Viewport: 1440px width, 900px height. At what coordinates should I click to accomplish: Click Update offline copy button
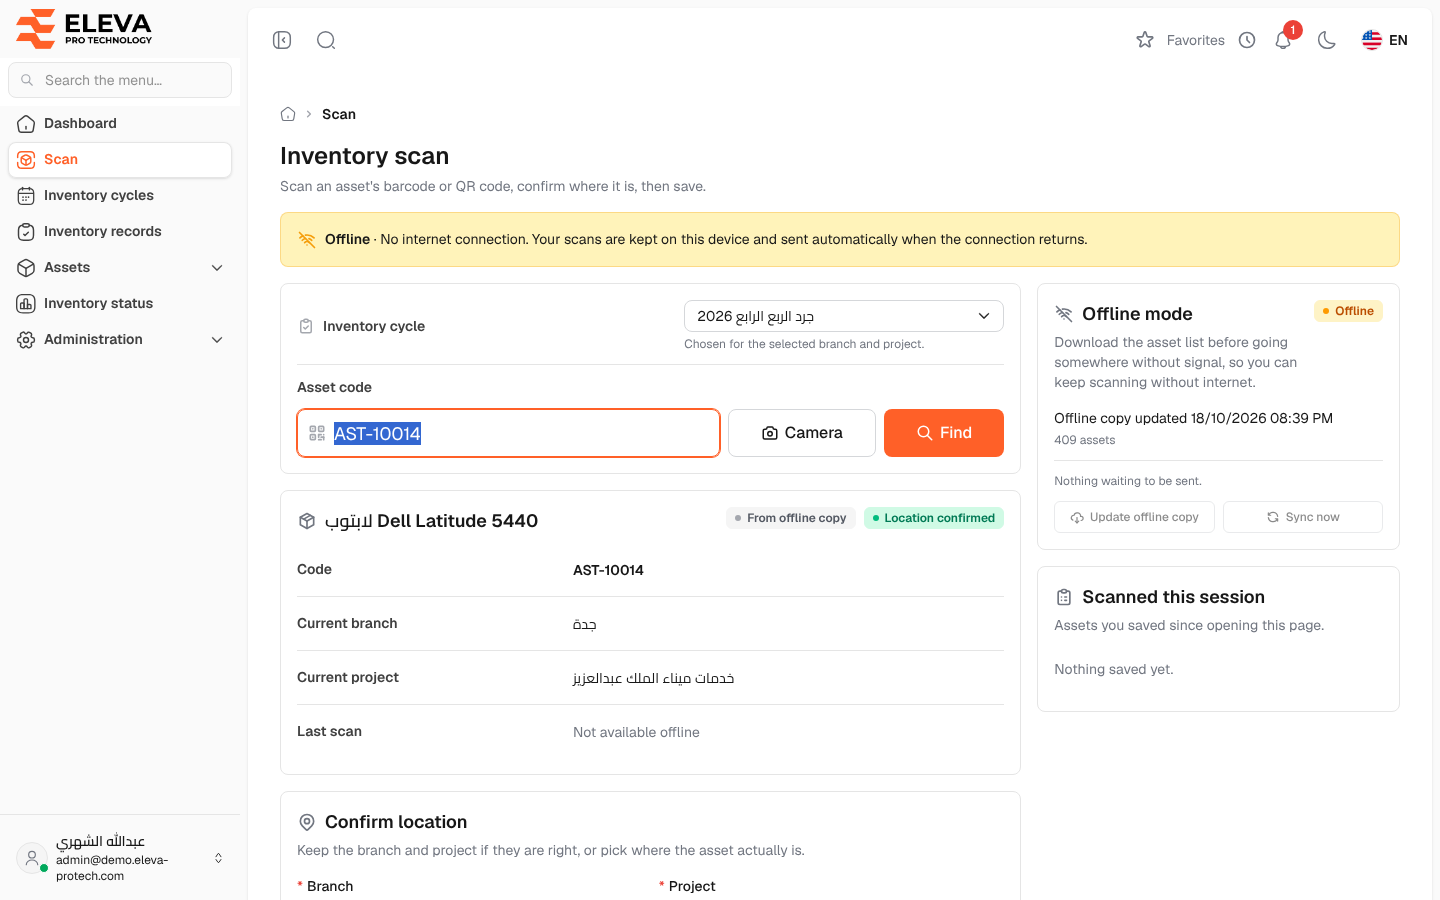point(1134,517)
